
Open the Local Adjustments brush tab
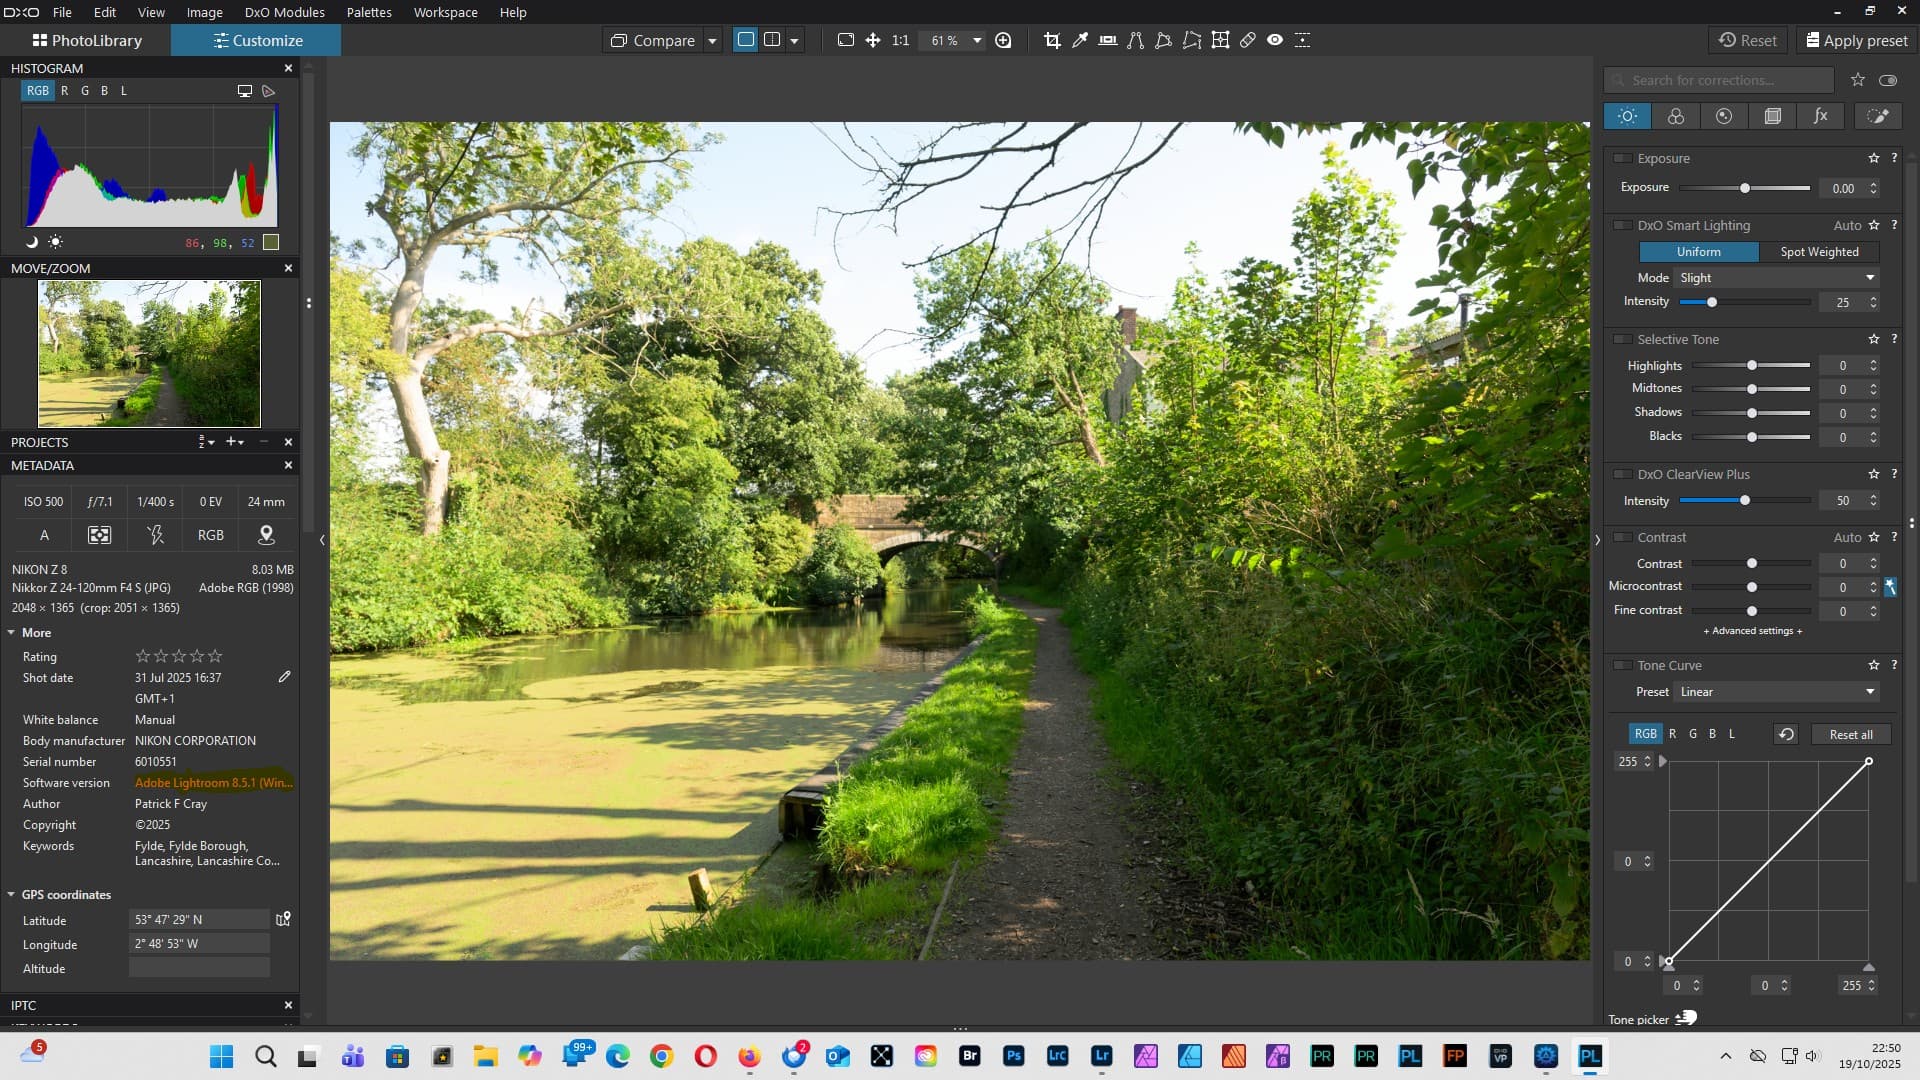click(x=1878, y=116)
